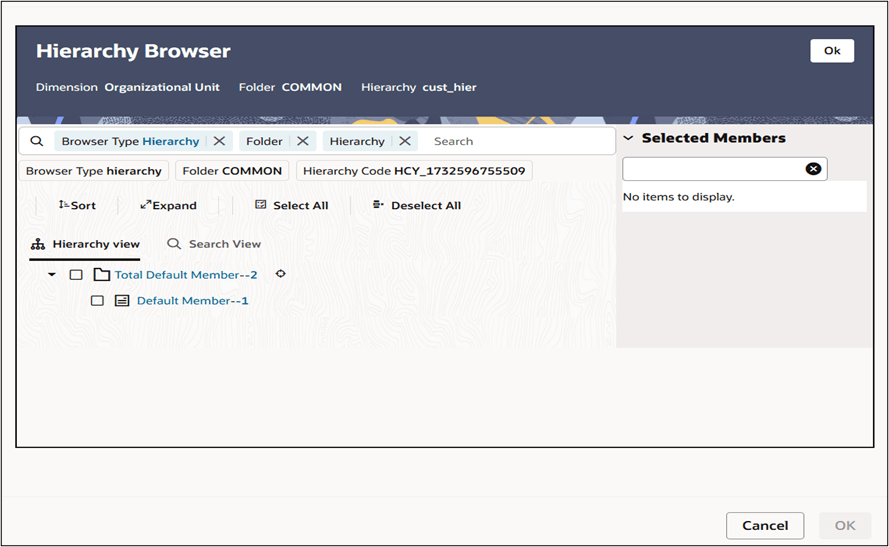
Task: Open the Total Default Member--2 link
Action: (x=186, y=275)
